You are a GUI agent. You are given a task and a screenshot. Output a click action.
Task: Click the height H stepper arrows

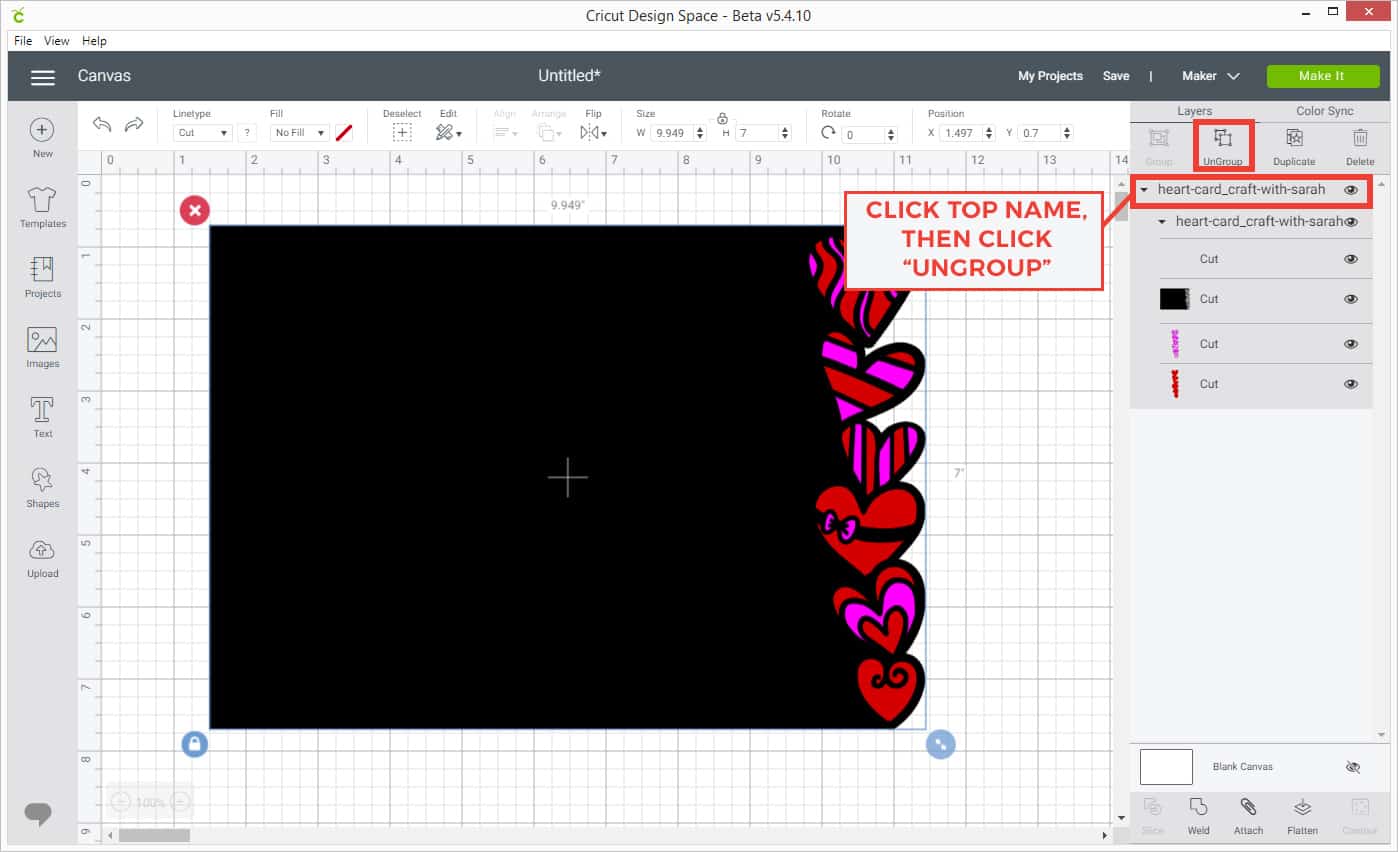point(785,133)
